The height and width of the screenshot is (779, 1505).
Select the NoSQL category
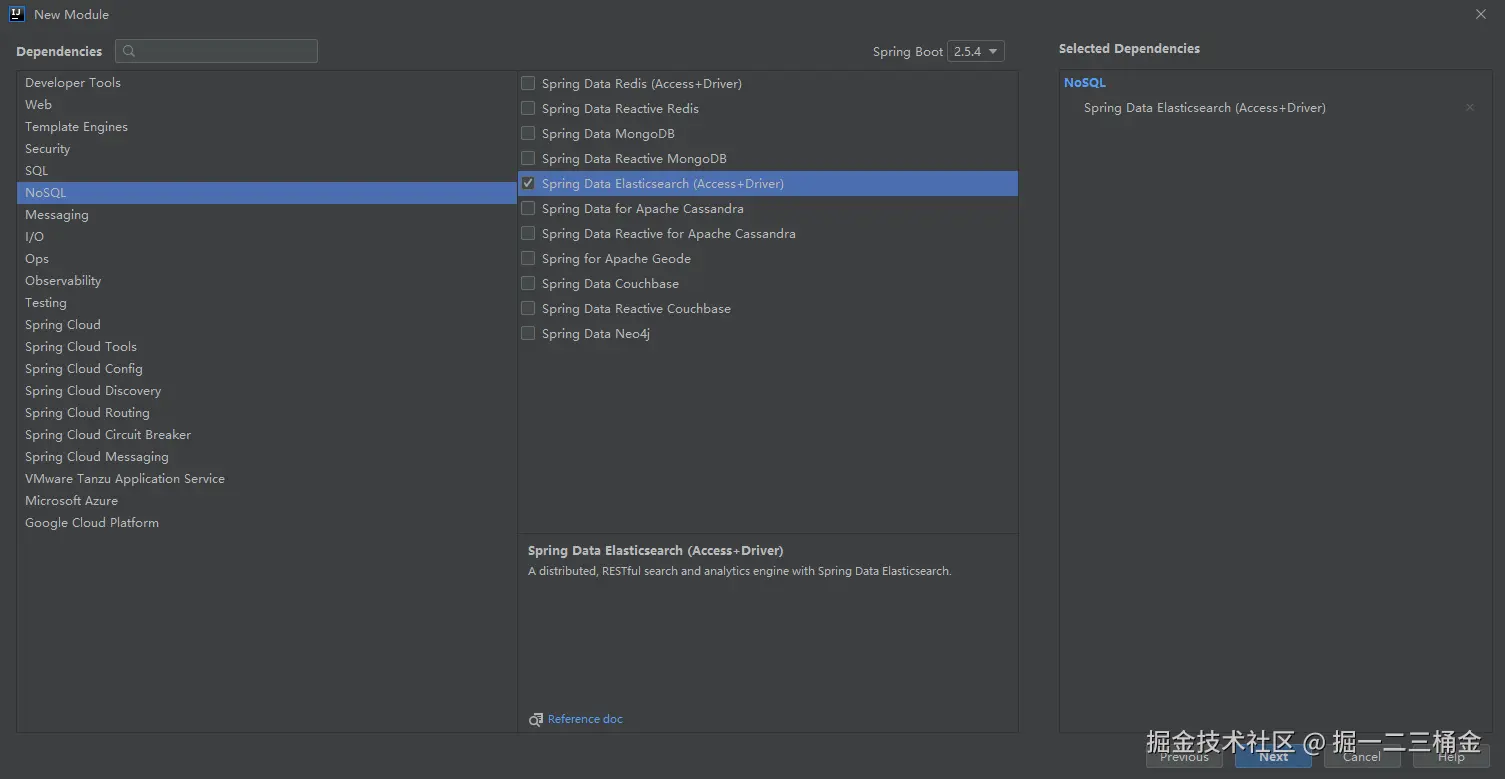point(266,193)
